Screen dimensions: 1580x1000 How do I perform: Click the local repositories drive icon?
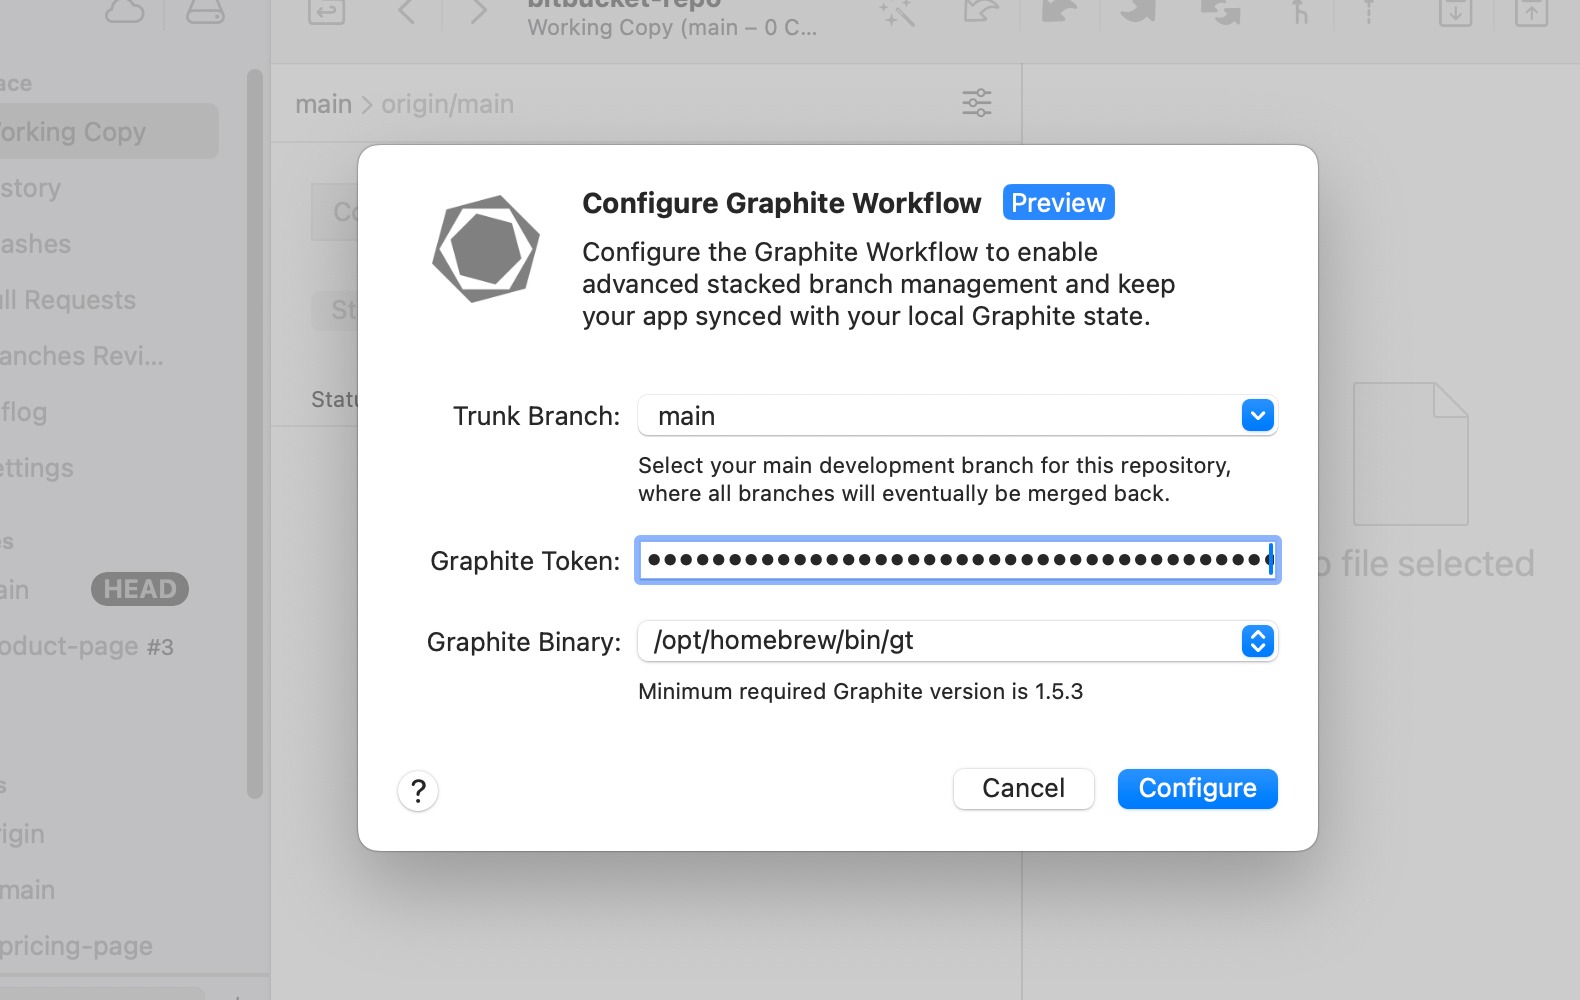(x=205, y=12)
